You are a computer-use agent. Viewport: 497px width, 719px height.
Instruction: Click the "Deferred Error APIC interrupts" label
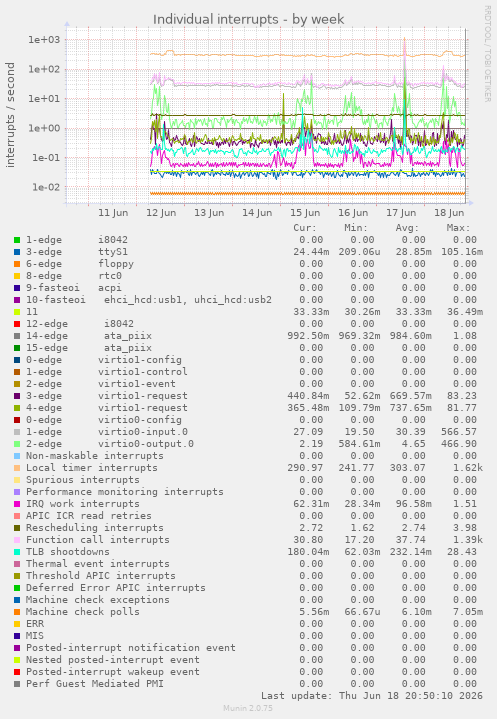coord(116,588)
